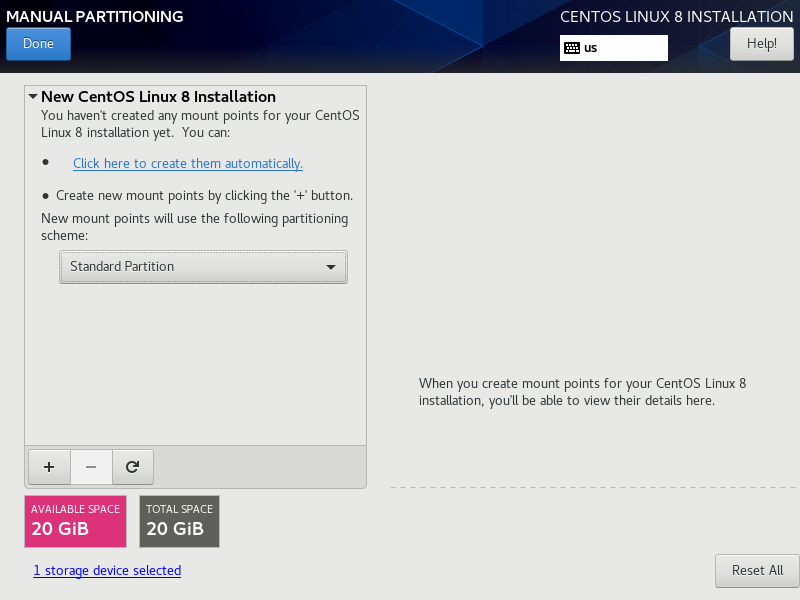Collapse the New CentOS Linux 8 Installation section
Viewport: 800px width, 600px height.
pyautogui.click(x=33, y=96)
